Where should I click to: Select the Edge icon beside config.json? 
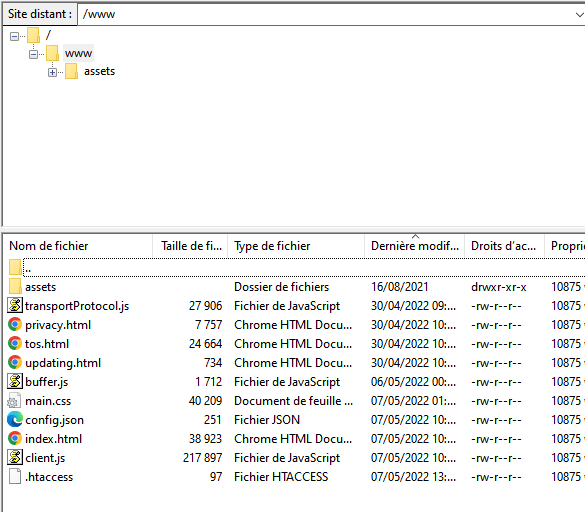click(15, 419)
